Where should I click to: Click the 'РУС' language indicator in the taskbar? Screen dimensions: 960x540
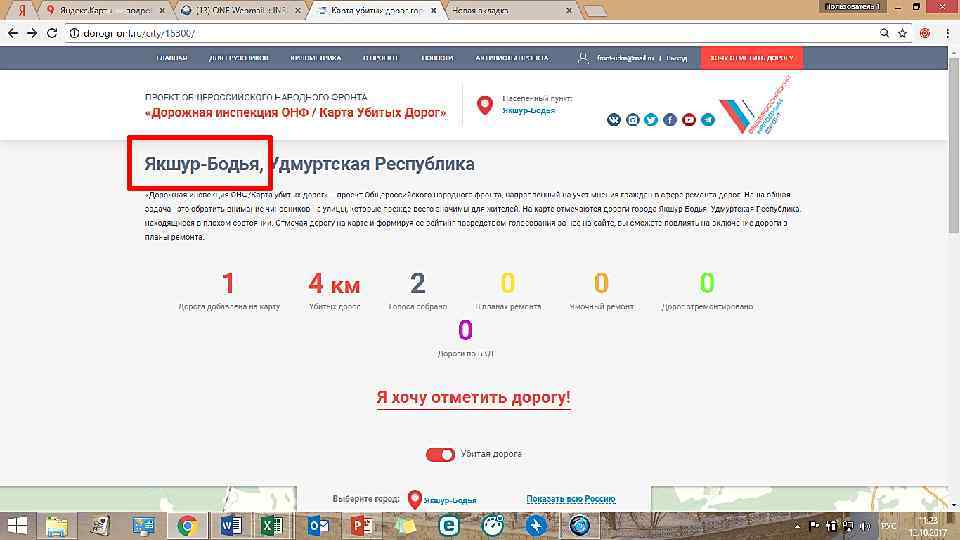(888, 527)
